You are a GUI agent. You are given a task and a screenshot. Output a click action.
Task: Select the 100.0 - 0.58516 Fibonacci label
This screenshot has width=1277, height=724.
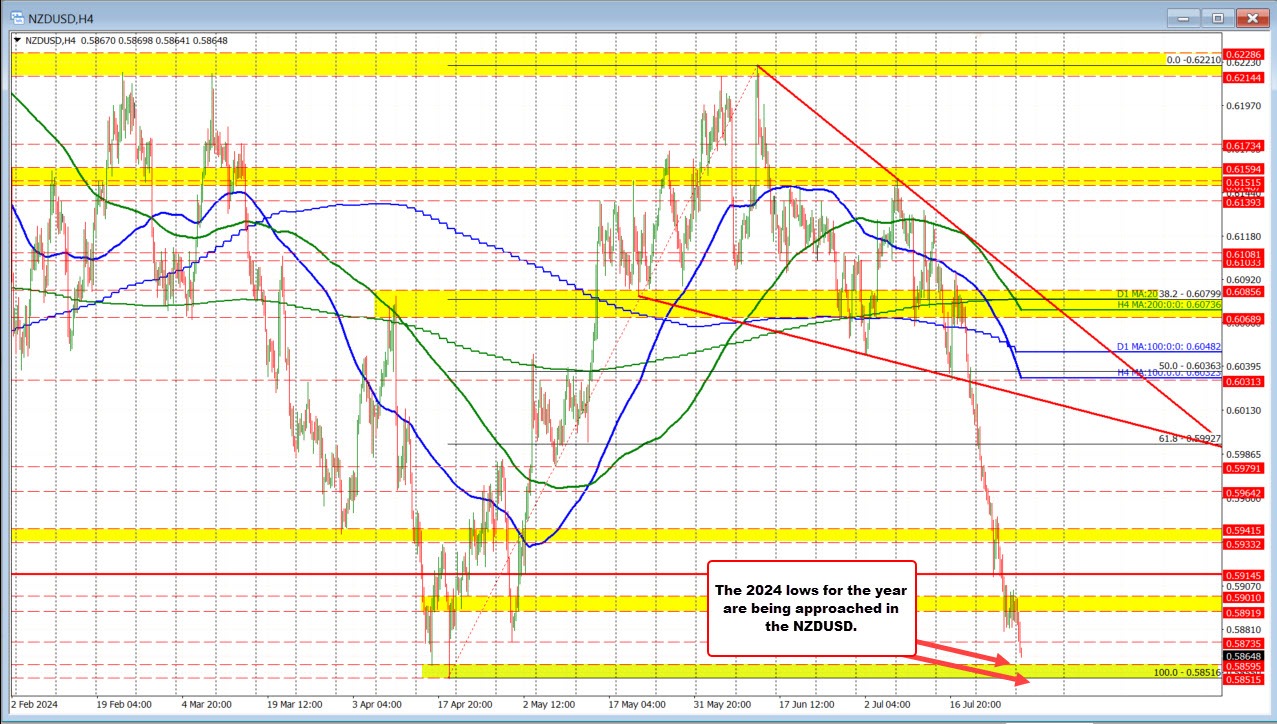1185,673
